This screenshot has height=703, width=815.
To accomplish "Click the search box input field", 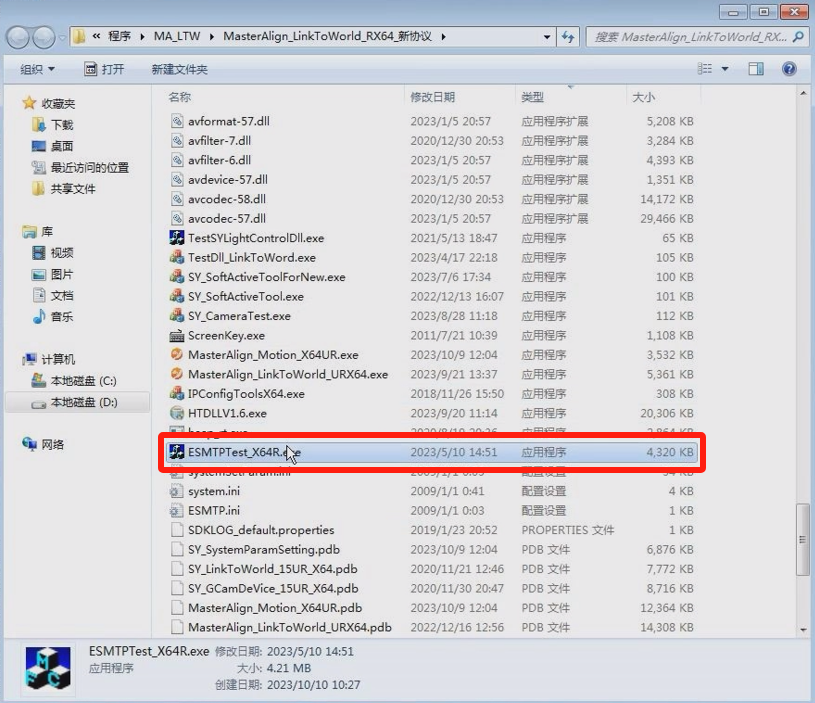I will click(690, 37).
